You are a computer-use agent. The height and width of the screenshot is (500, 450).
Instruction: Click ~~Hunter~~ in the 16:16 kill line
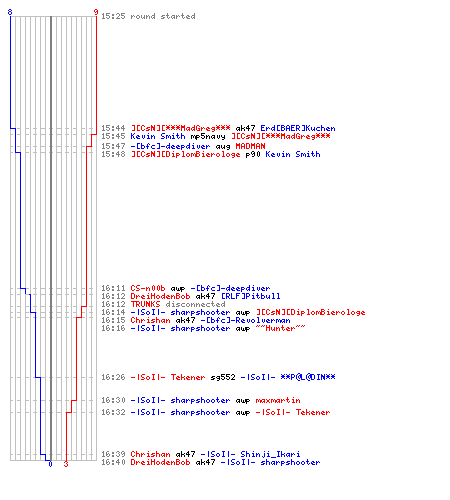pos(280,328)
